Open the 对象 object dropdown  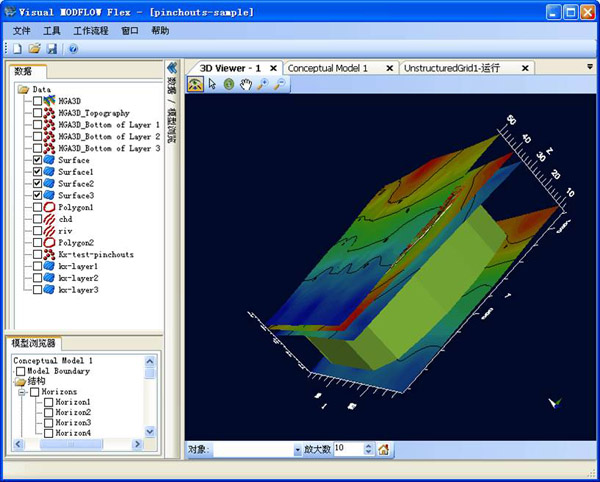pyautogui.click(x=297, y=449)
